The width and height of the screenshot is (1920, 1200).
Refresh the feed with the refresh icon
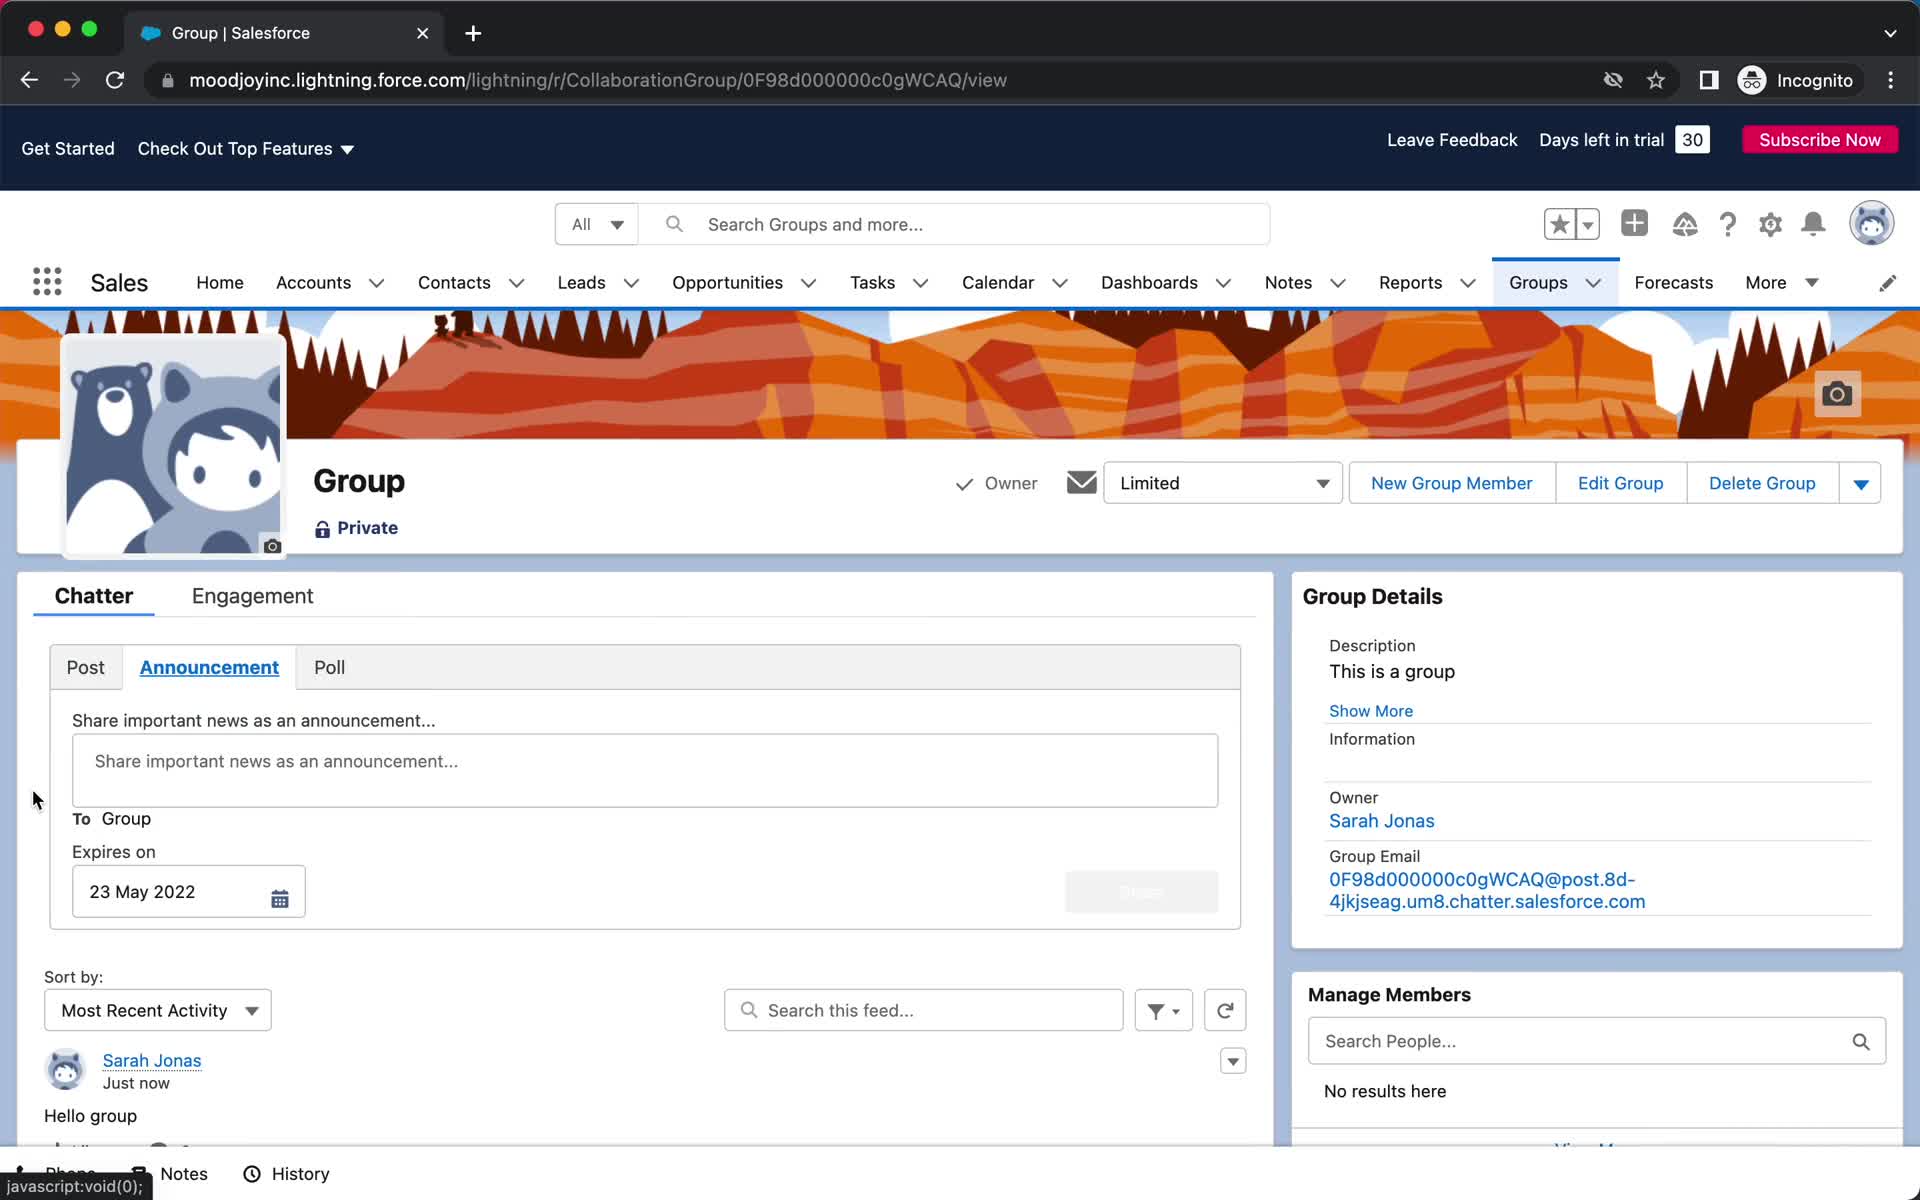point(1225,1011)
